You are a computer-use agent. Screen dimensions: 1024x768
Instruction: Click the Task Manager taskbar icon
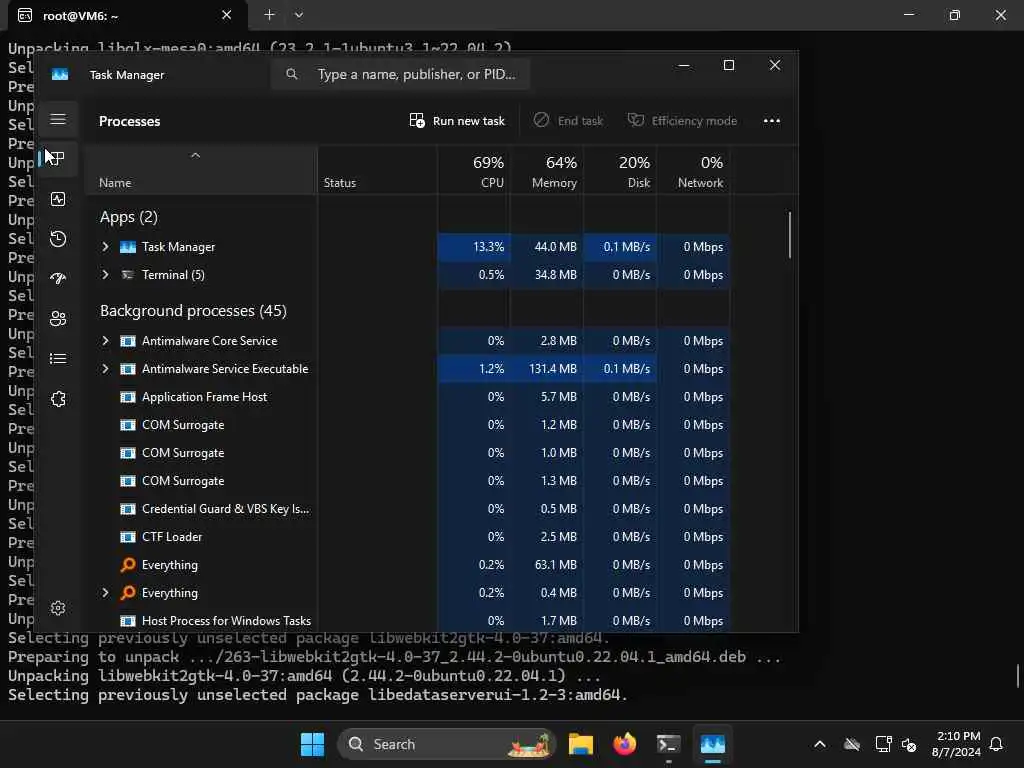pos(712,744)
